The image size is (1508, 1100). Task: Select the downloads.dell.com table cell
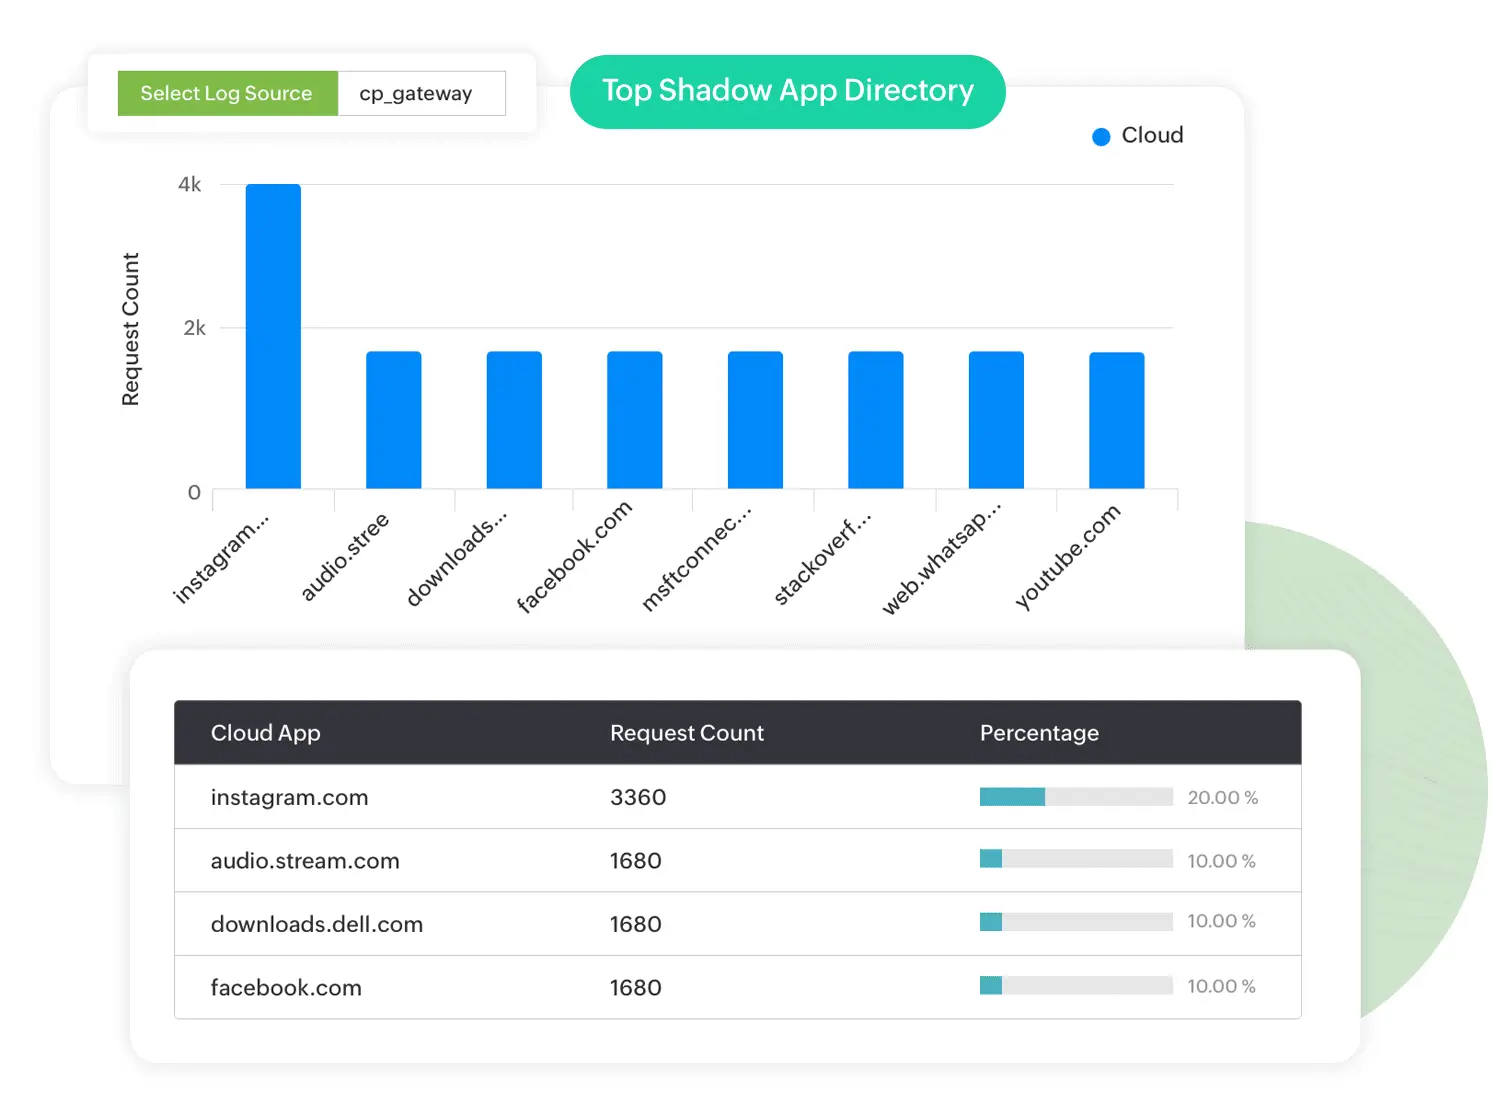(316, 924)
